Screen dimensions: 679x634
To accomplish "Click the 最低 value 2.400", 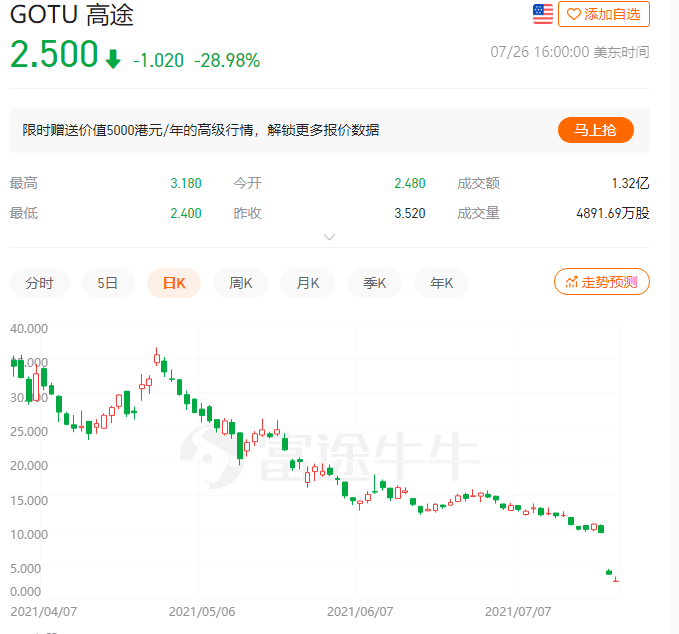I will [x=186, y=213].
